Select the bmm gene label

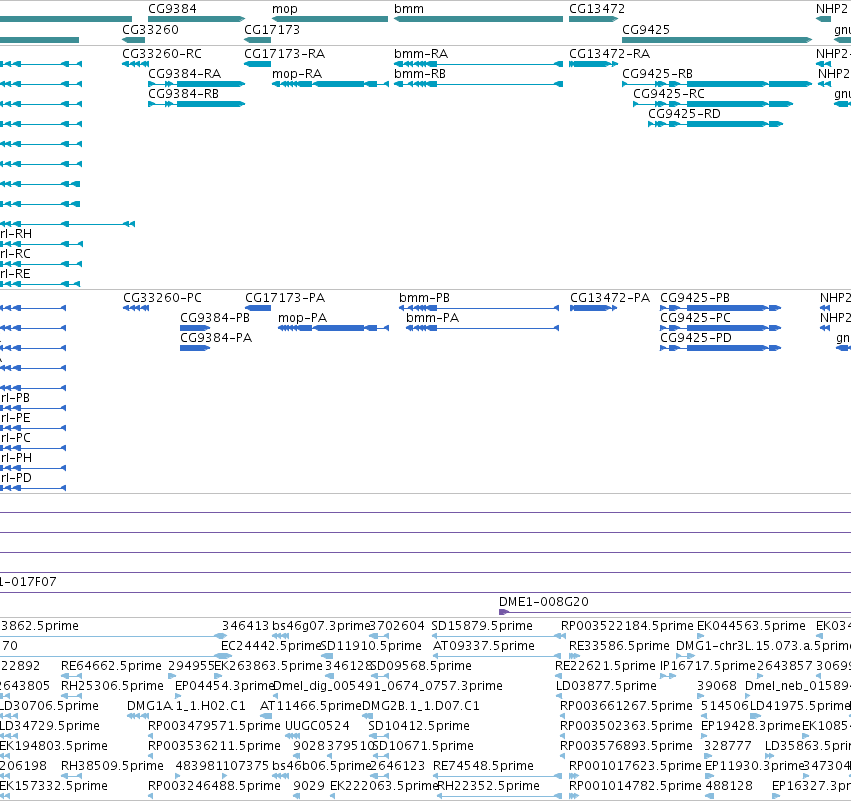click(409, 9)
